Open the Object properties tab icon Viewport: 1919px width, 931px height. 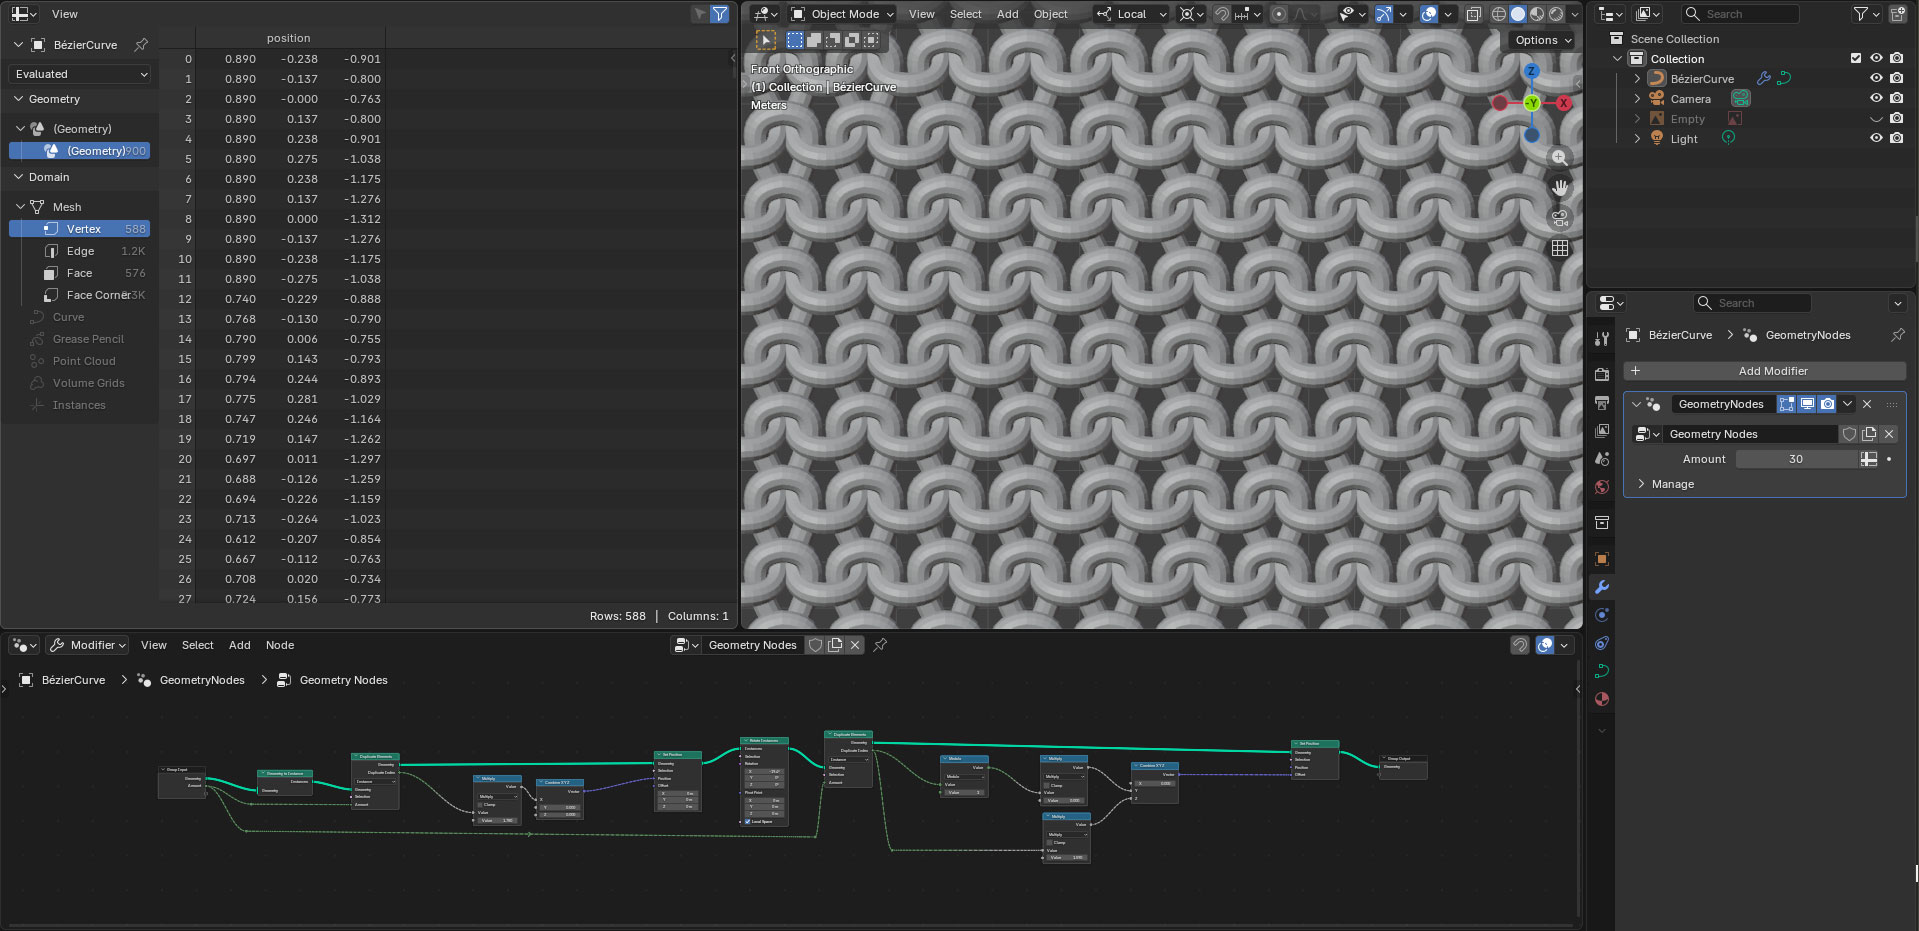pyautogui.click(x=1601, y=559)
